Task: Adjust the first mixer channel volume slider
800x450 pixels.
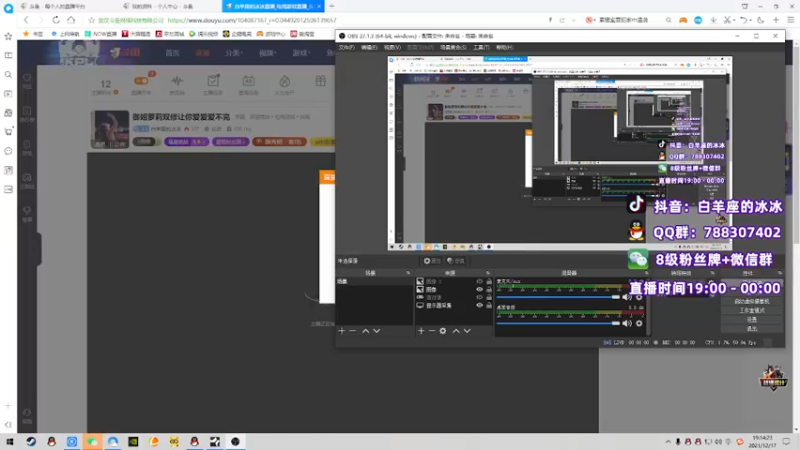Action: pos(558,297)
